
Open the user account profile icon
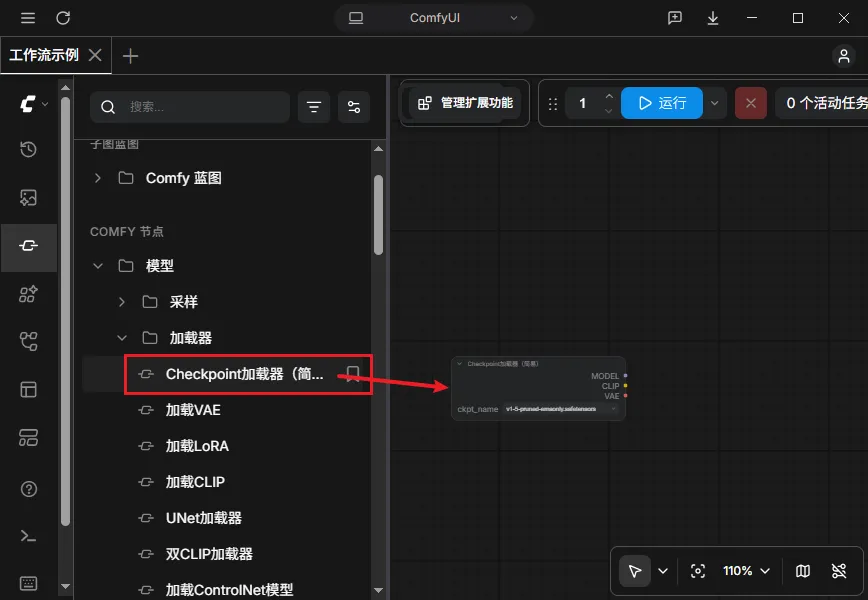[x=844, y=55]
